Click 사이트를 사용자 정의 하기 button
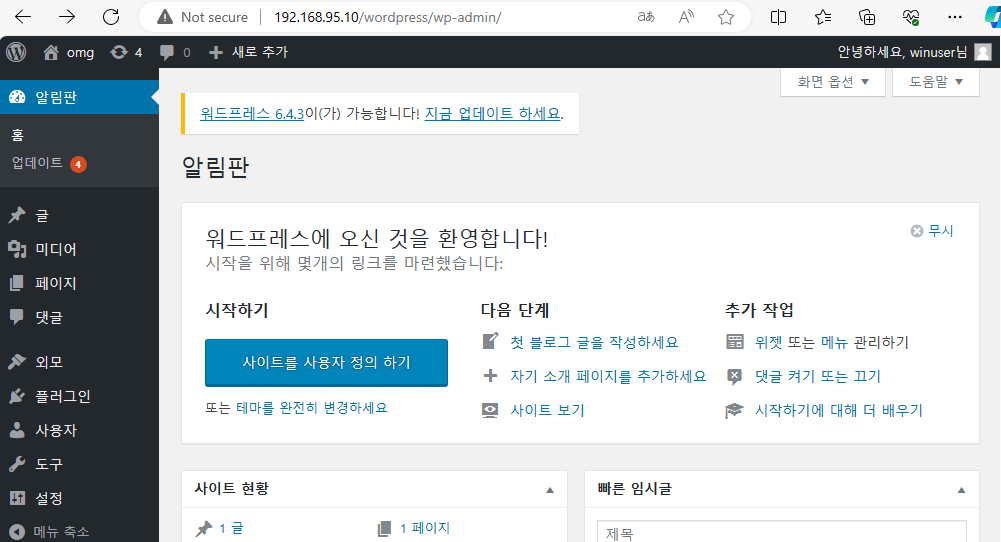1001x542 pixels. 326,363
